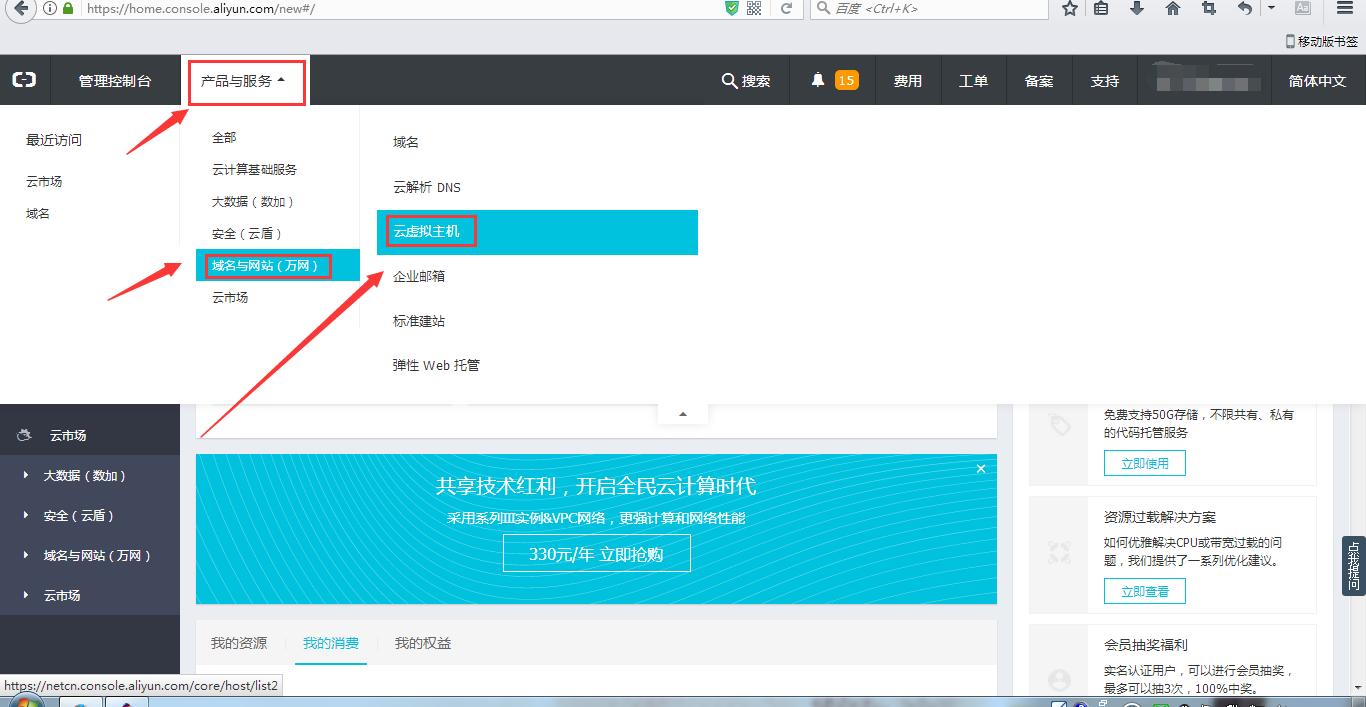The width and height of the screenshot is (1366, 707).
Task: Bookmark this page with star icon
Action: 1070,8
